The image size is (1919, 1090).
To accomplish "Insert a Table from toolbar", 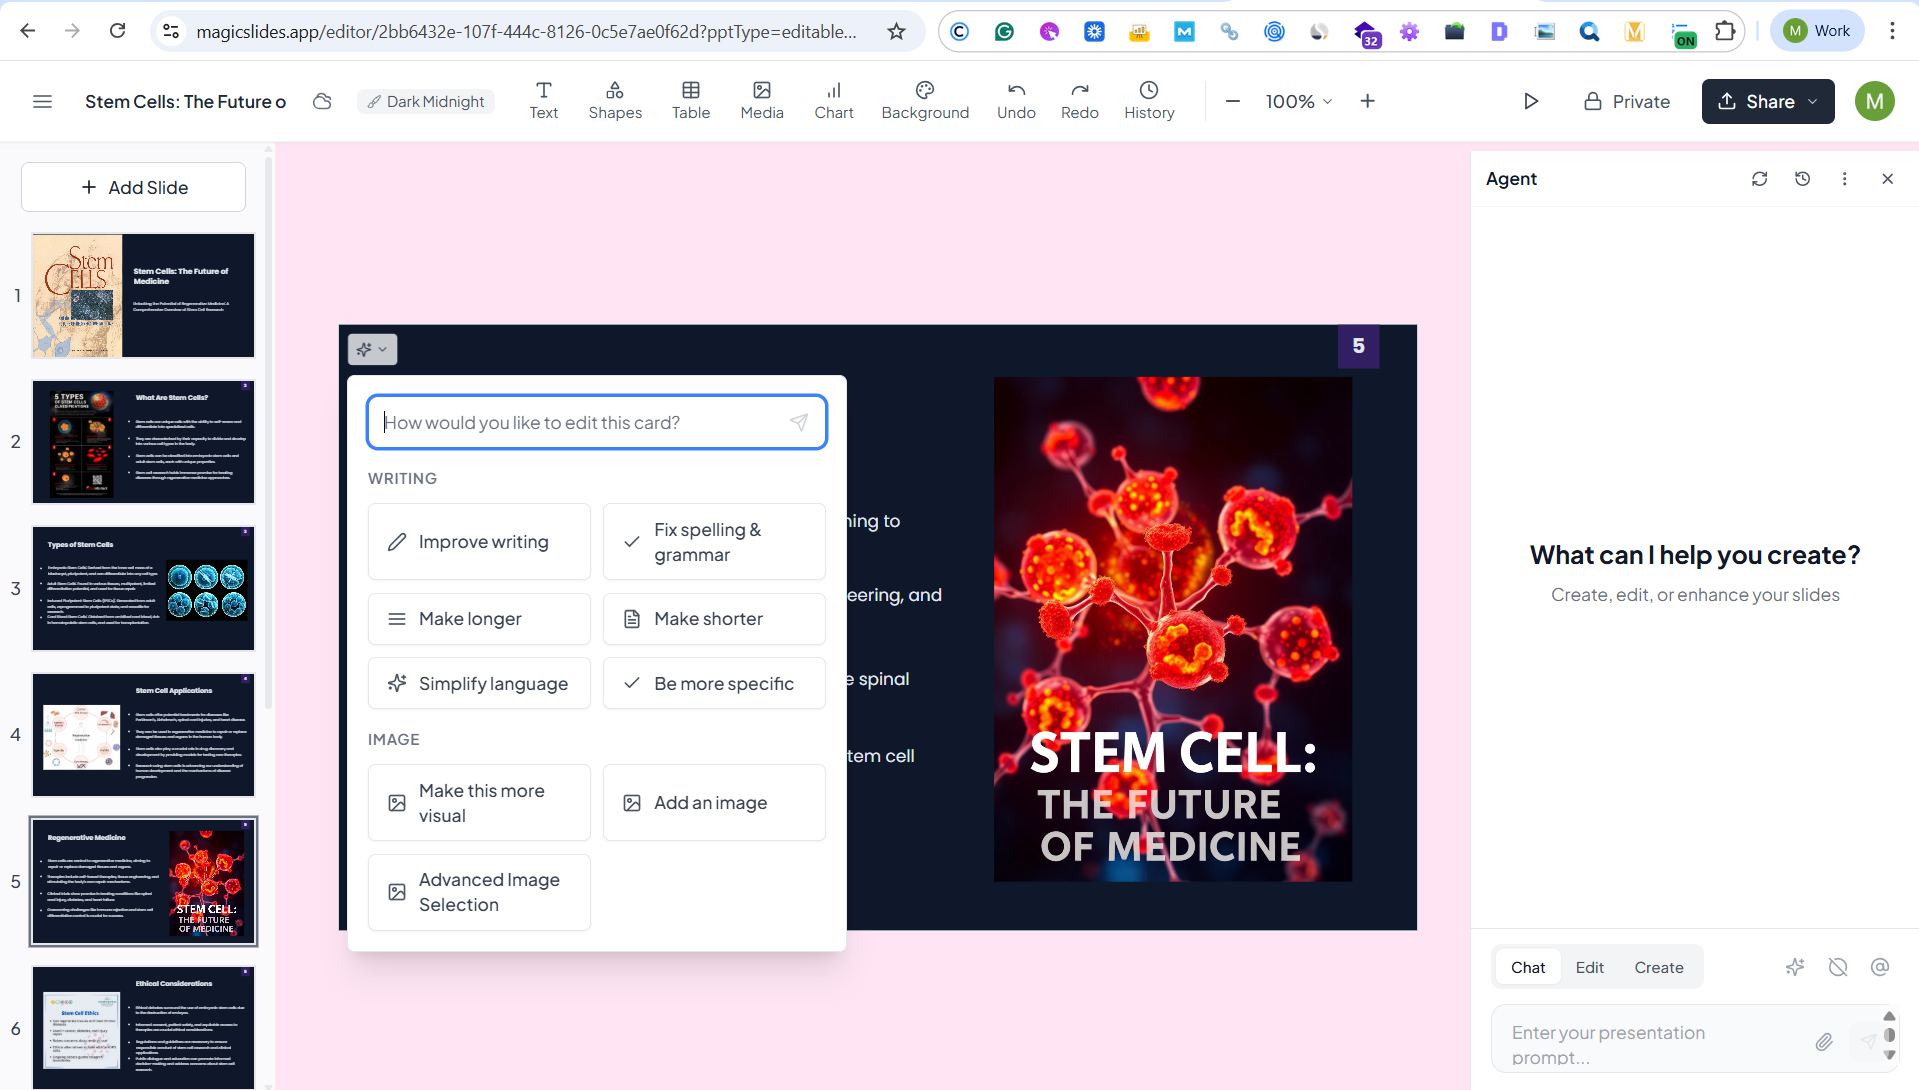I will point(690,101).
